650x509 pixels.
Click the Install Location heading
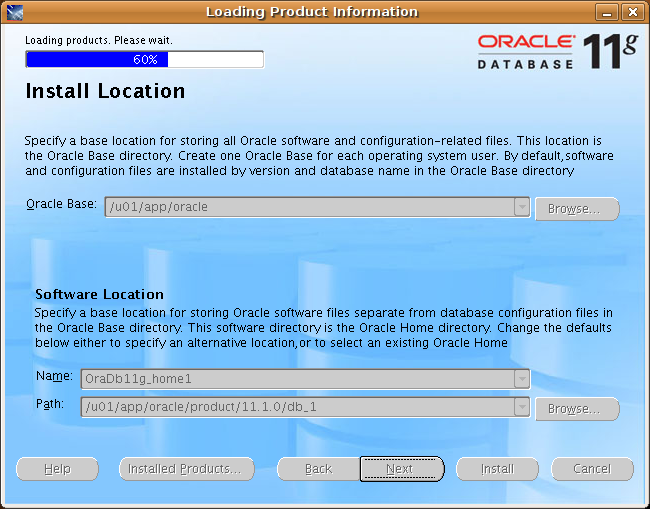pyautogui.click(x=105, y=91)
